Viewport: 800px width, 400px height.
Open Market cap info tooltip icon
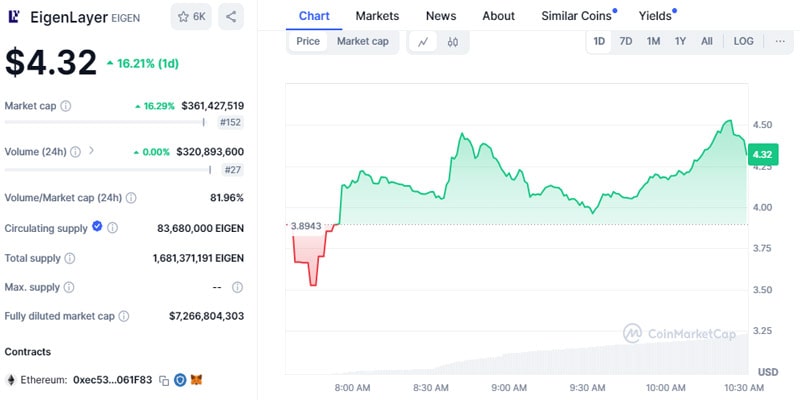[x=66, y=106]
